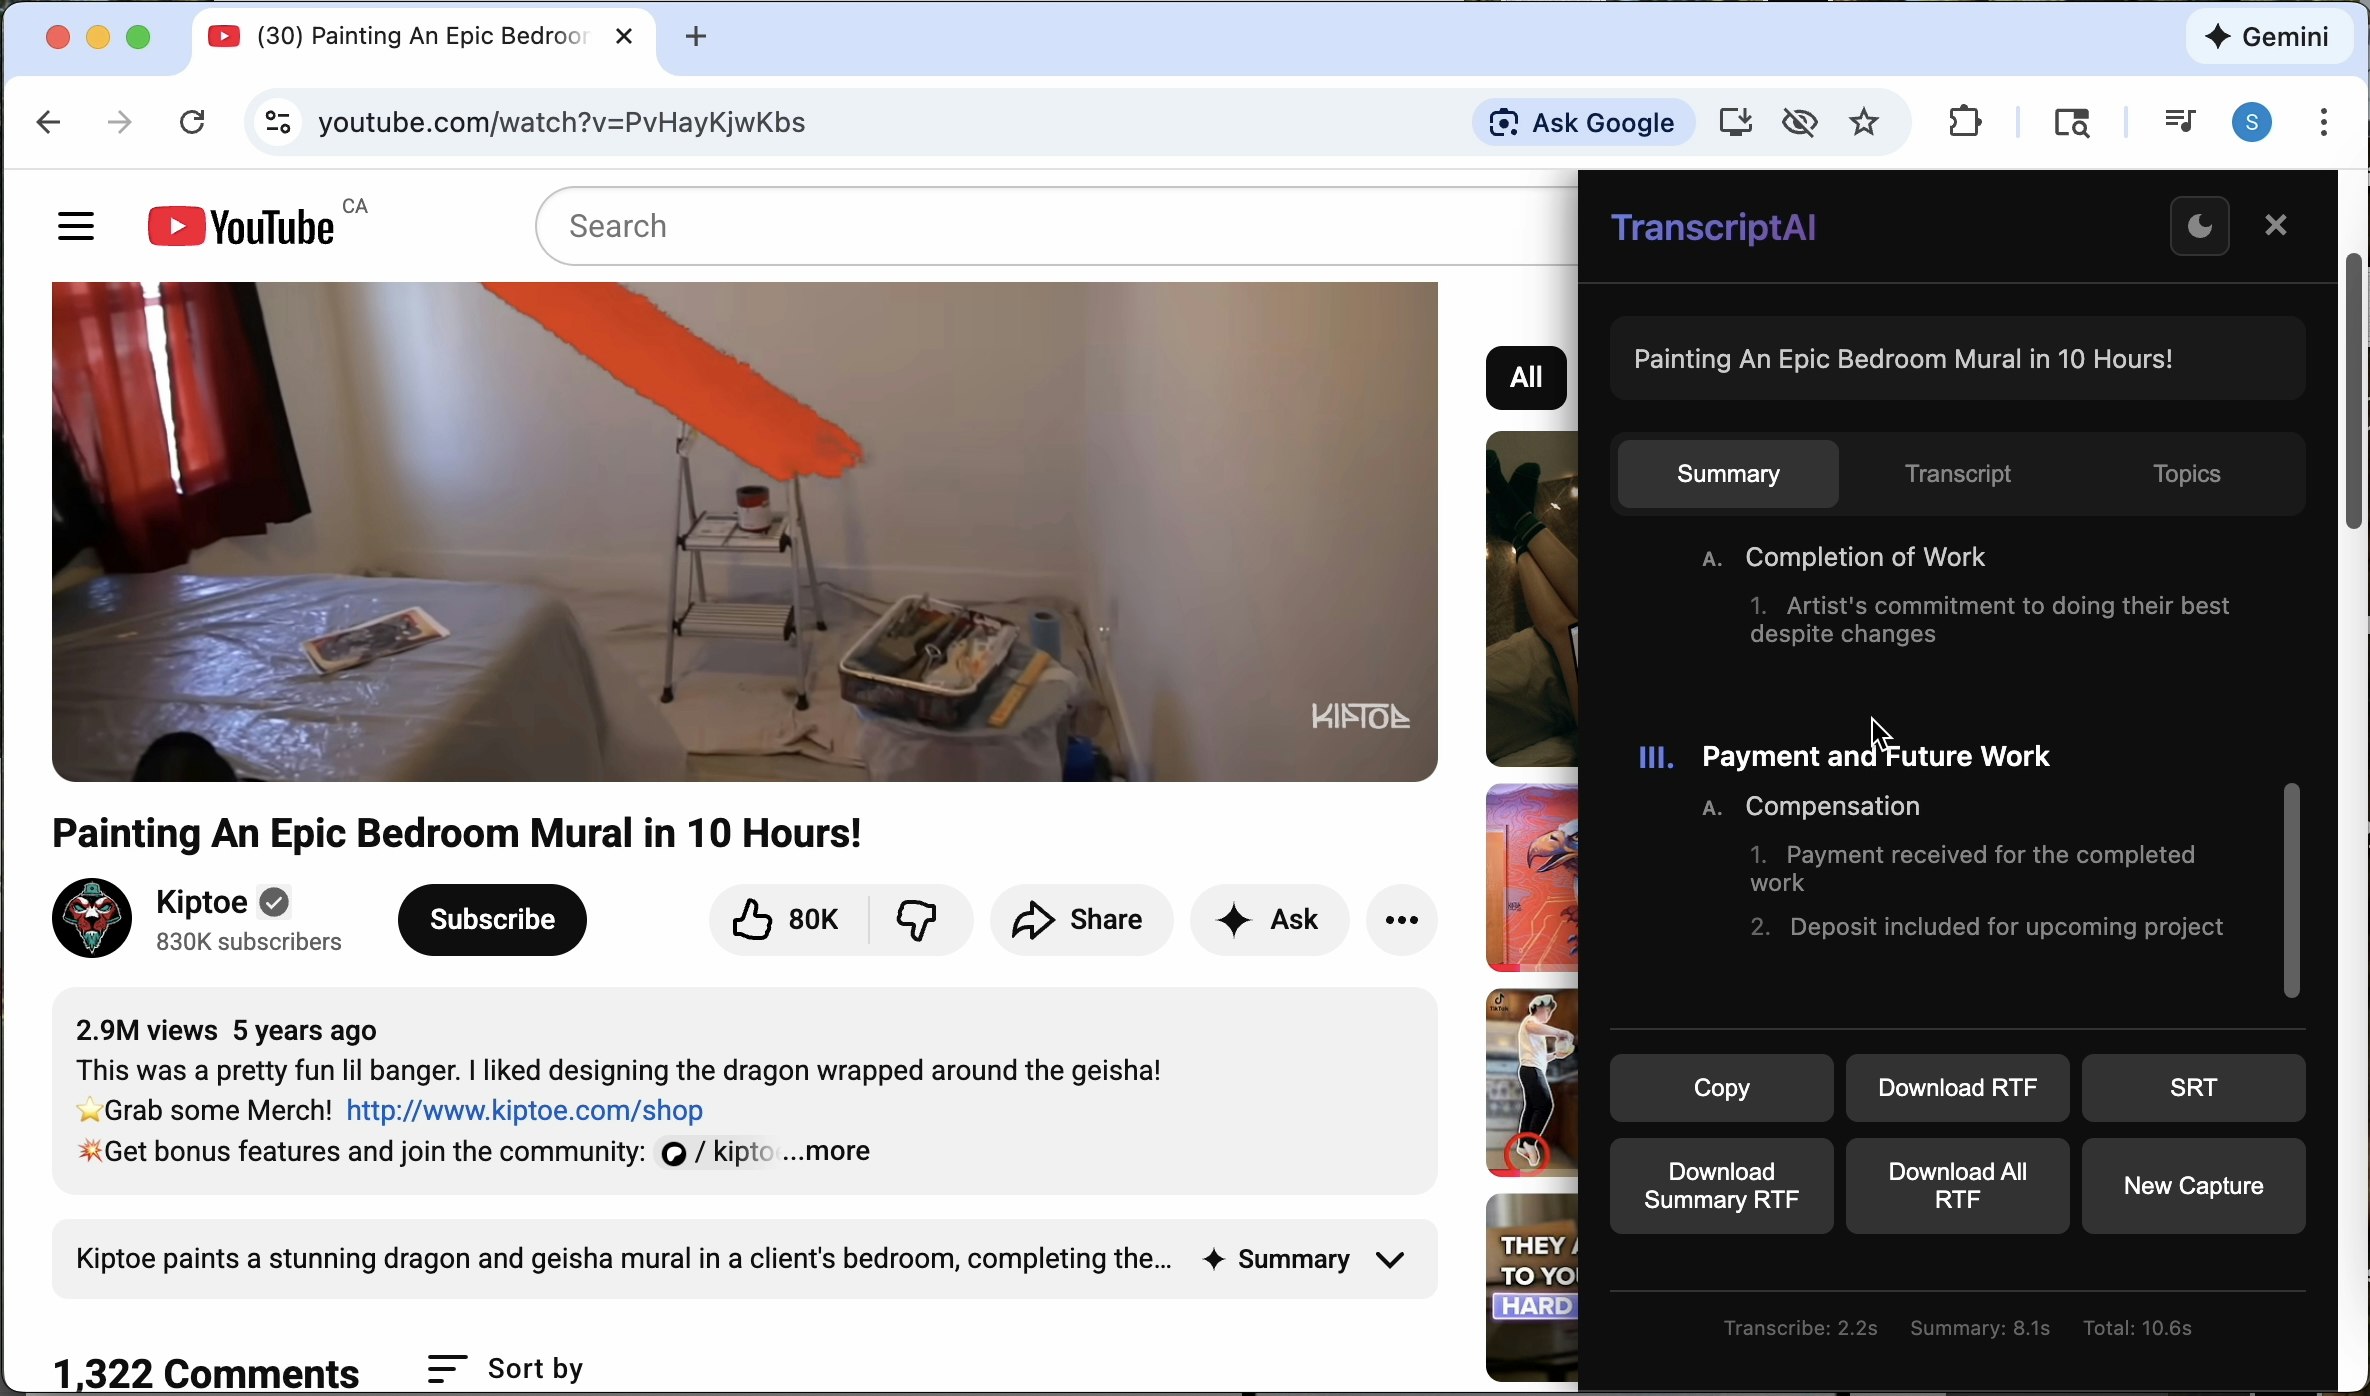Image resolution: width=2370 pixels, height=1396 pixels.
Task: Click the Ask Google button in the address bar
Action: pos(1583,121)
